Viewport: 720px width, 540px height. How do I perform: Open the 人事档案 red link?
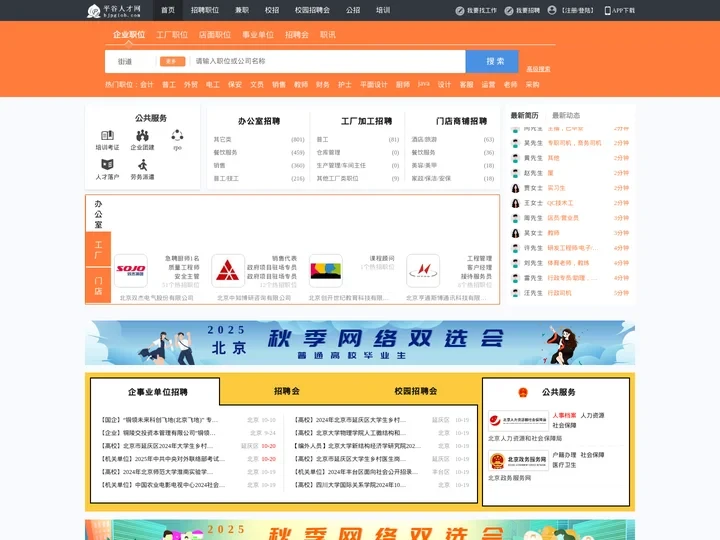click(564, 415)
